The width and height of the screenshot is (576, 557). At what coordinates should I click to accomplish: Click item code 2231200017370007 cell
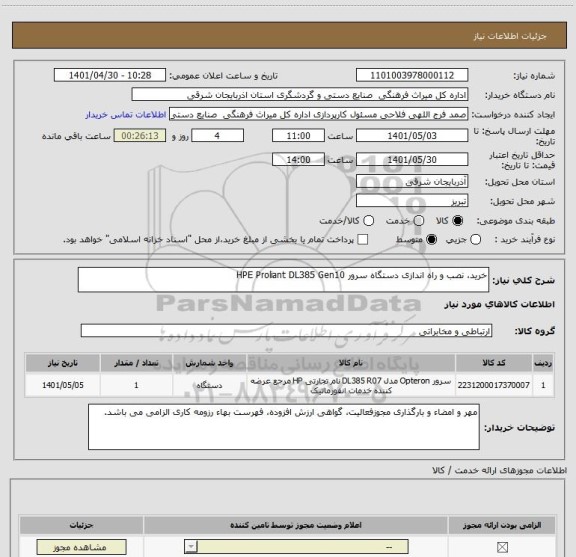494,385
